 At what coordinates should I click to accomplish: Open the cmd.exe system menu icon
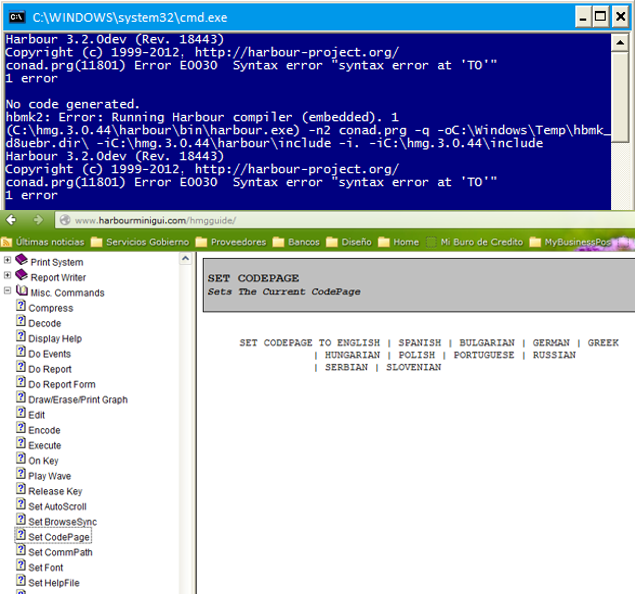tap(17, 17)
